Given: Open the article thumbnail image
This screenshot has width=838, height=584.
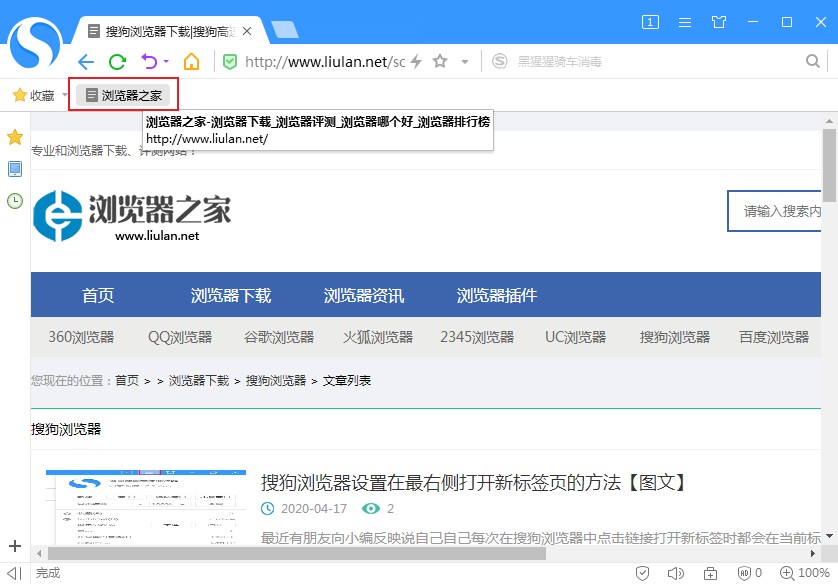Looking at the screenshot, I should point(146,507).
